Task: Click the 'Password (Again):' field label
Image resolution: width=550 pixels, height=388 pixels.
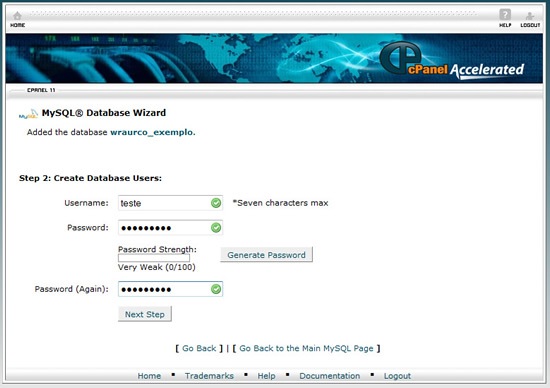Action: [x=72, y=289]
